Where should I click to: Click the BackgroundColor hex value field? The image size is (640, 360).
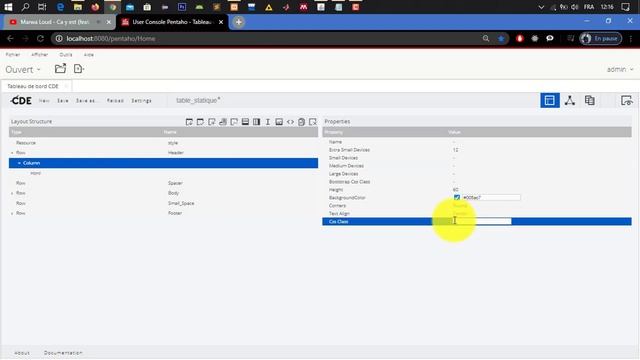tap(491, 198)
